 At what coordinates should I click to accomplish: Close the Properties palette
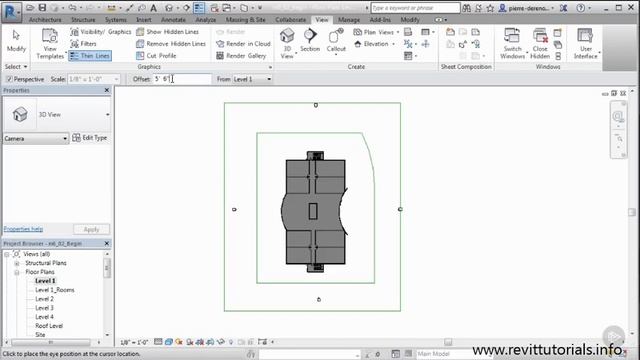(107, 90)
